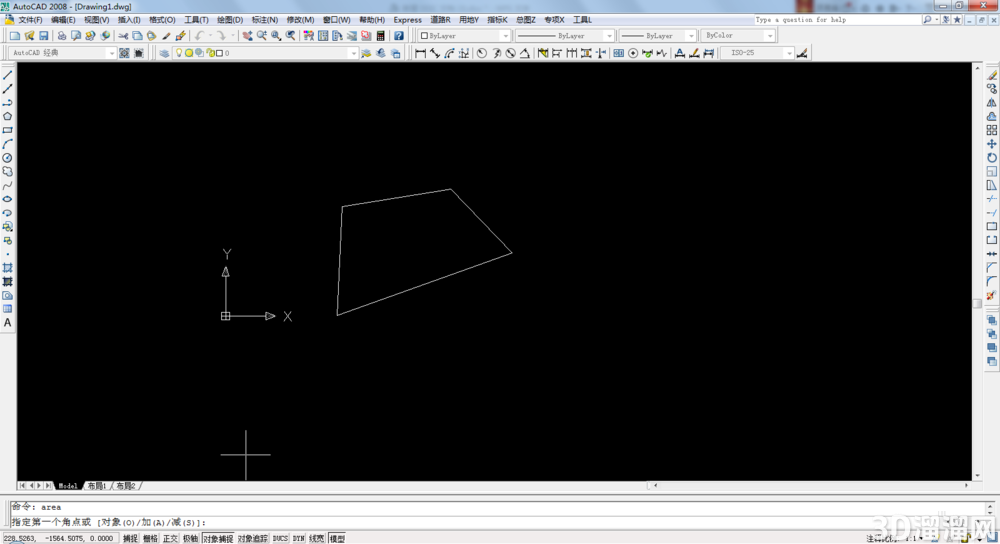Select the Circle draw tool
Image resolution: width=1000 pixels, height=544 pixels.
pyautogui.click(x=8, y=158)
